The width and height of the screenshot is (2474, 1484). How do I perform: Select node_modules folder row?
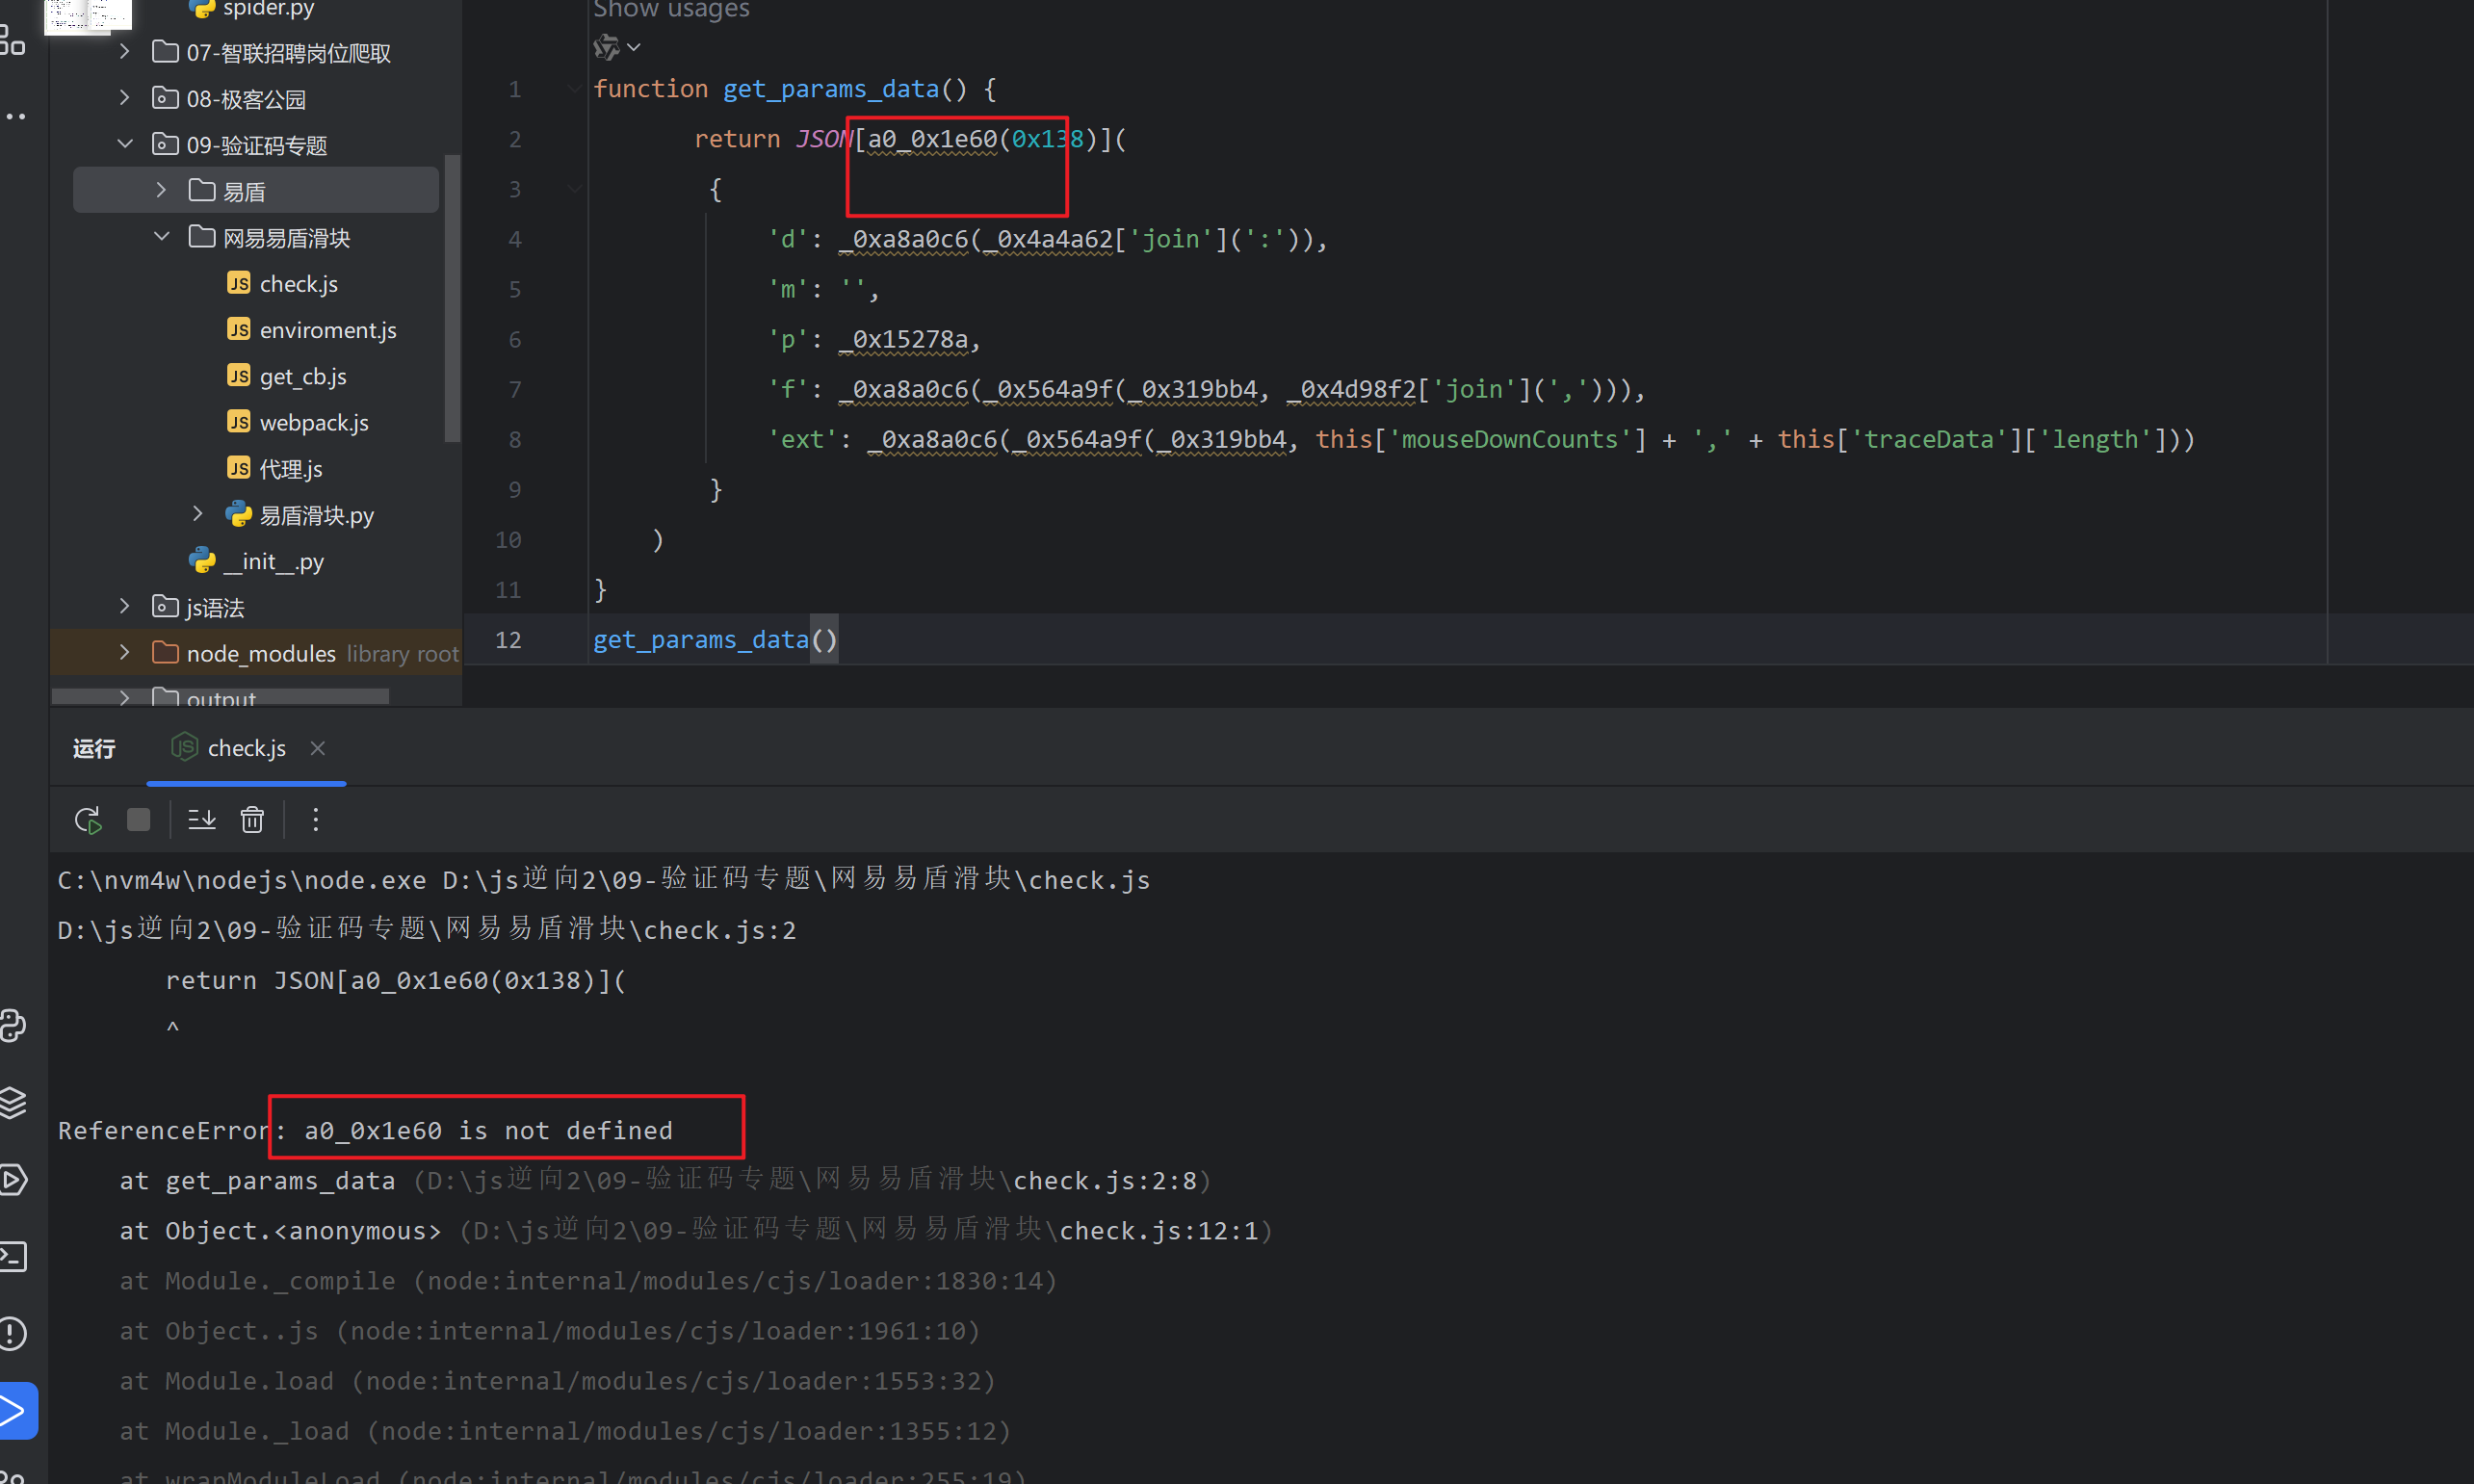[256, 653]
